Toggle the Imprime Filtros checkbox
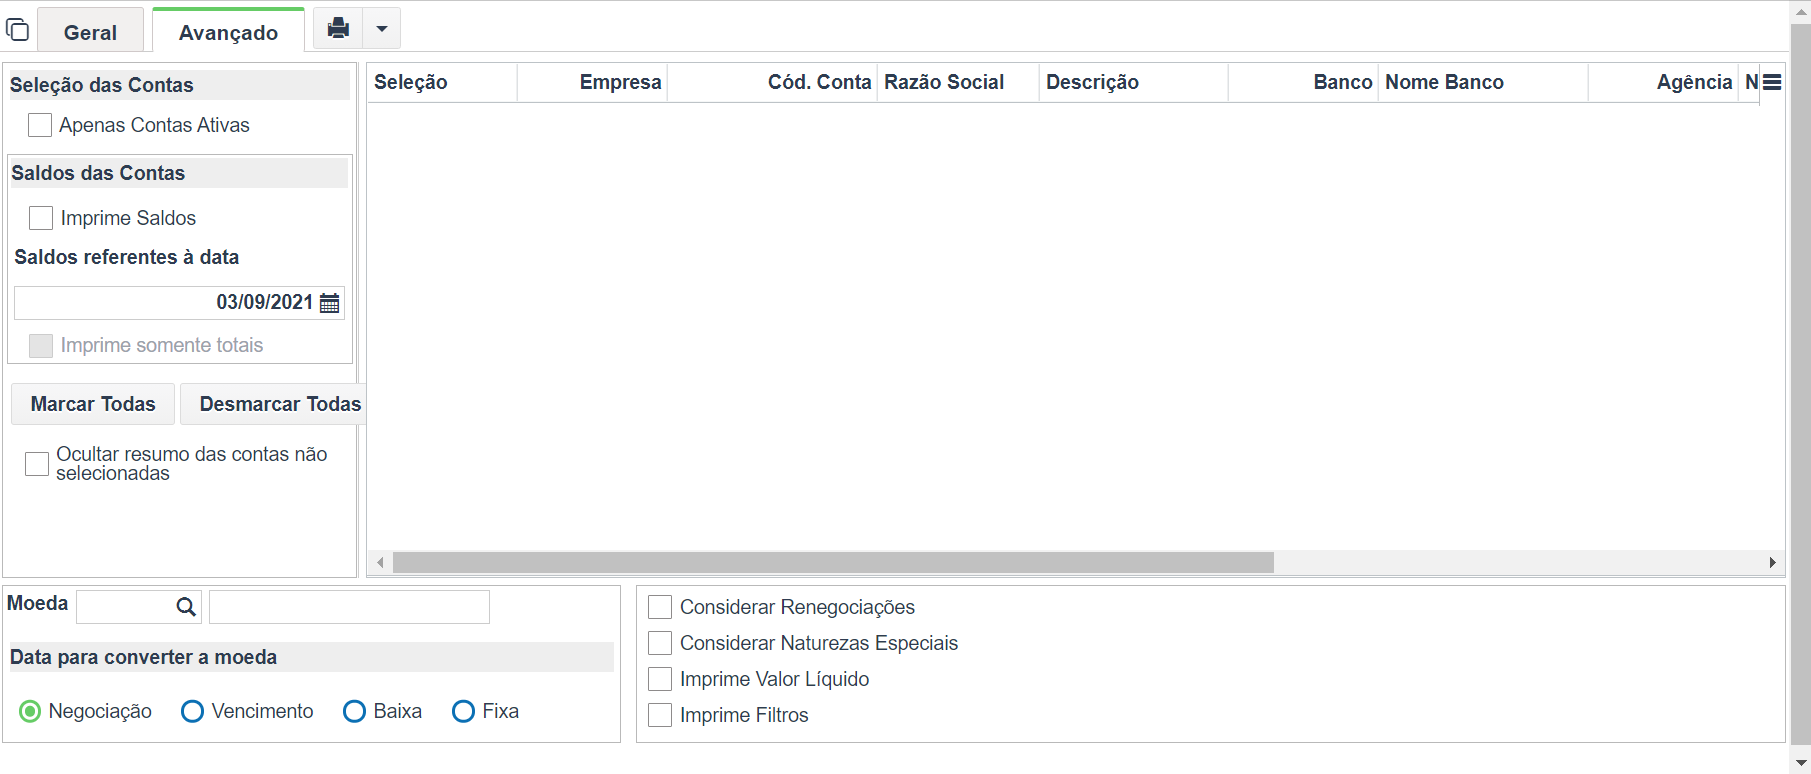 click(x=660, y=715)
